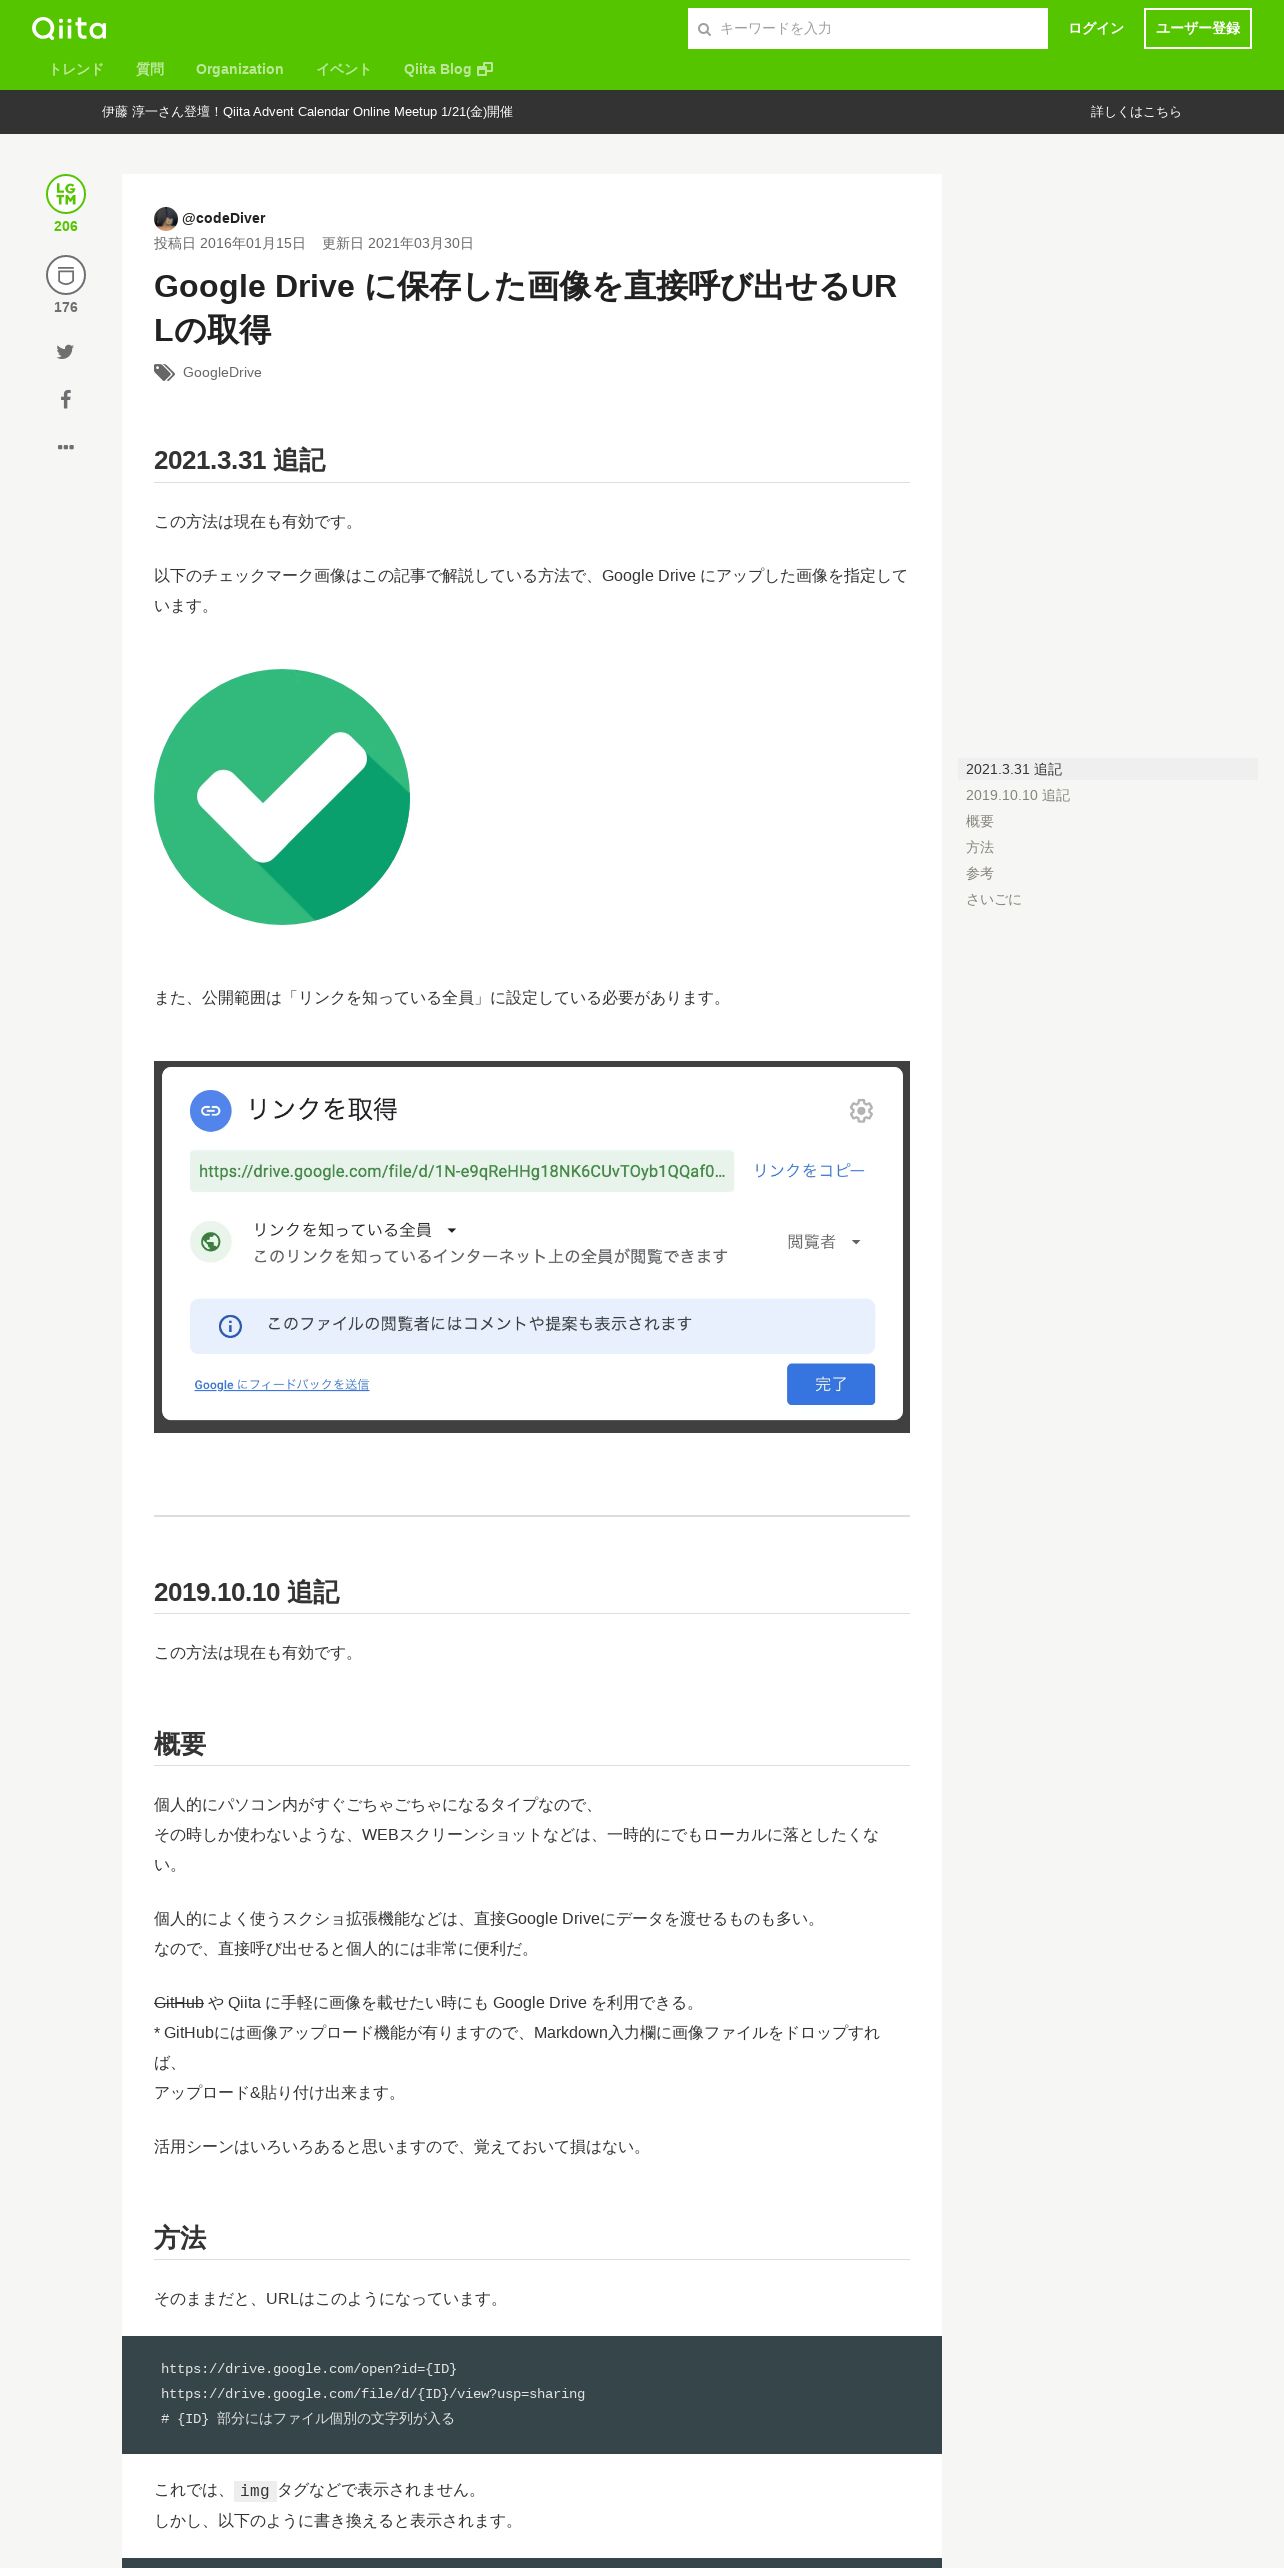Open the イベント menu item
The width and height of the screenshot is (1284, 2568).
point(344,69)
